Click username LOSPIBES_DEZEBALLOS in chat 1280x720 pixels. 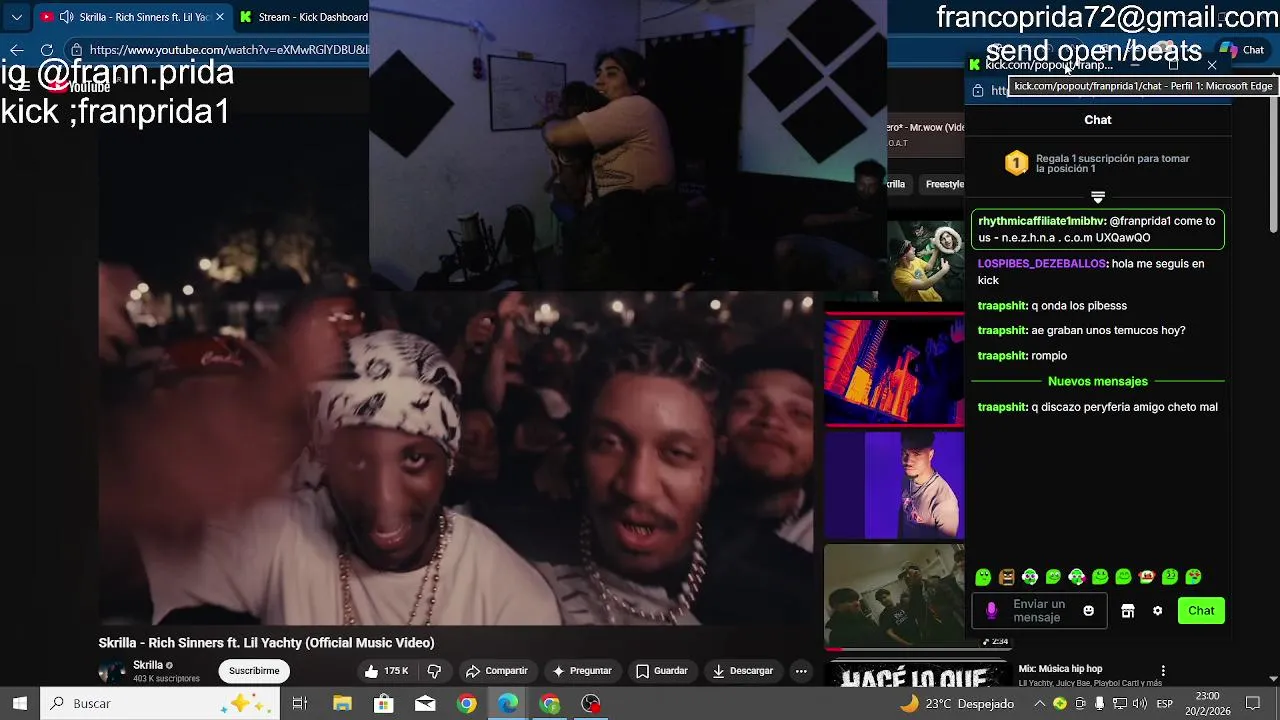(1042, 264)
